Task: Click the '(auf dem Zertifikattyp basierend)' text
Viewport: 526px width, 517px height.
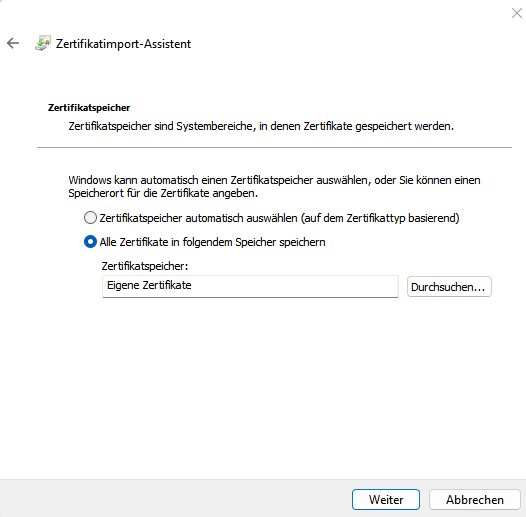Action: tap(380, 218)
